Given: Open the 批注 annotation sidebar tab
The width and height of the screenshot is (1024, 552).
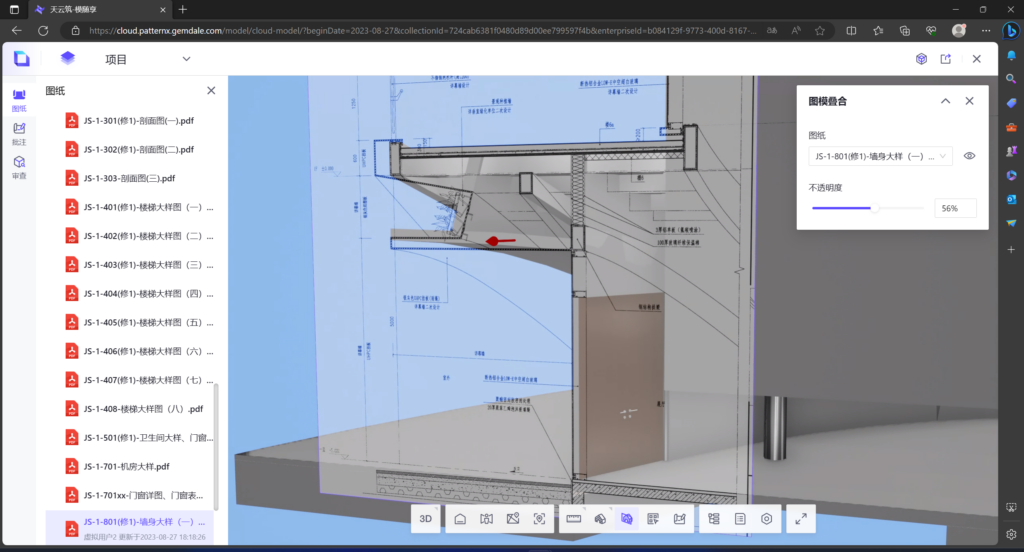Looking at the screenshot, I should (19, 133).
